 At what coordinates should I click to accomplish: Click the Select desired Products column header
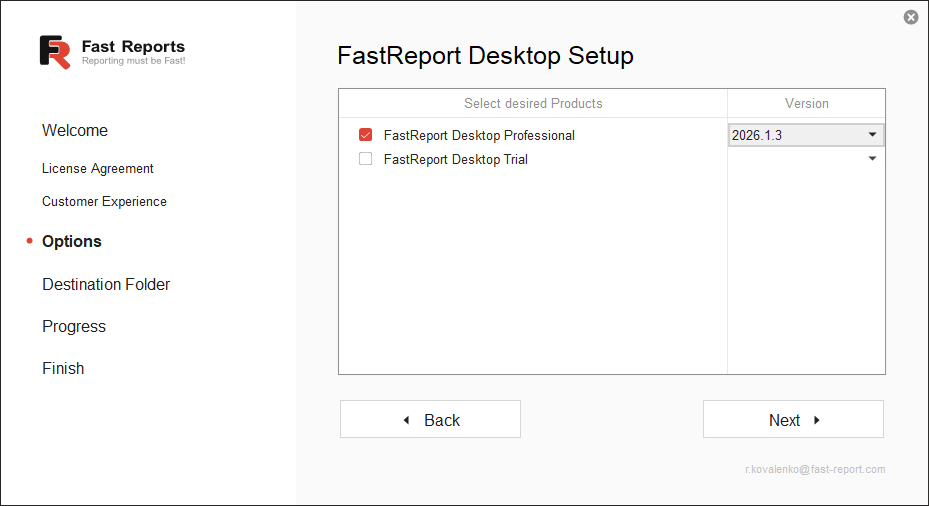(533, 103)
